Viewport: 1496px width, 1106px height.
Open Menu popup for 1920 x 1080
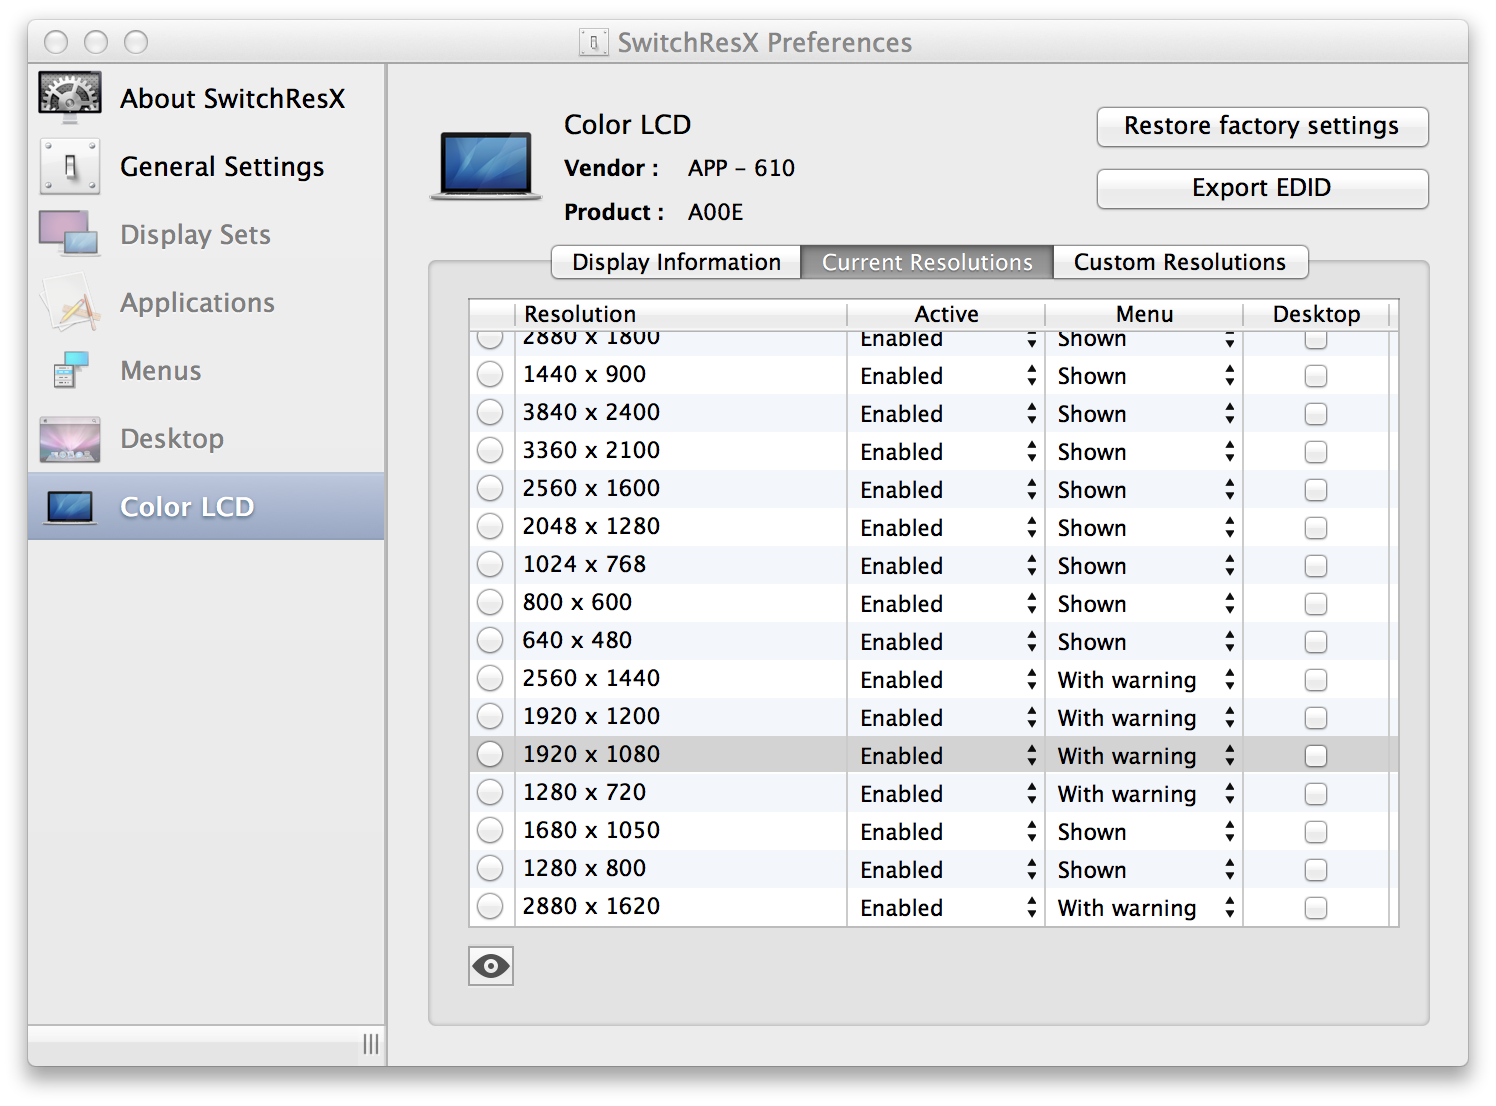pos(1144,756)
